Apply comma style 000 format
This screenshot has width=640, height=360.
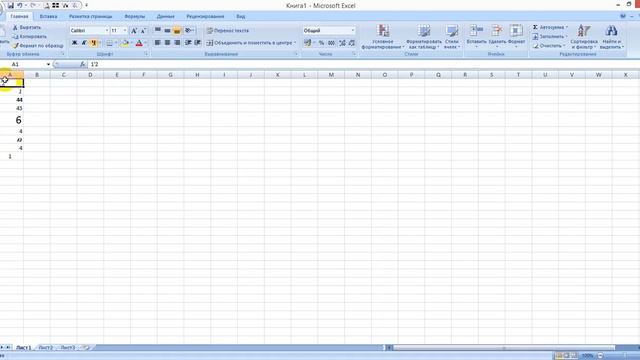tap(331, 43)
